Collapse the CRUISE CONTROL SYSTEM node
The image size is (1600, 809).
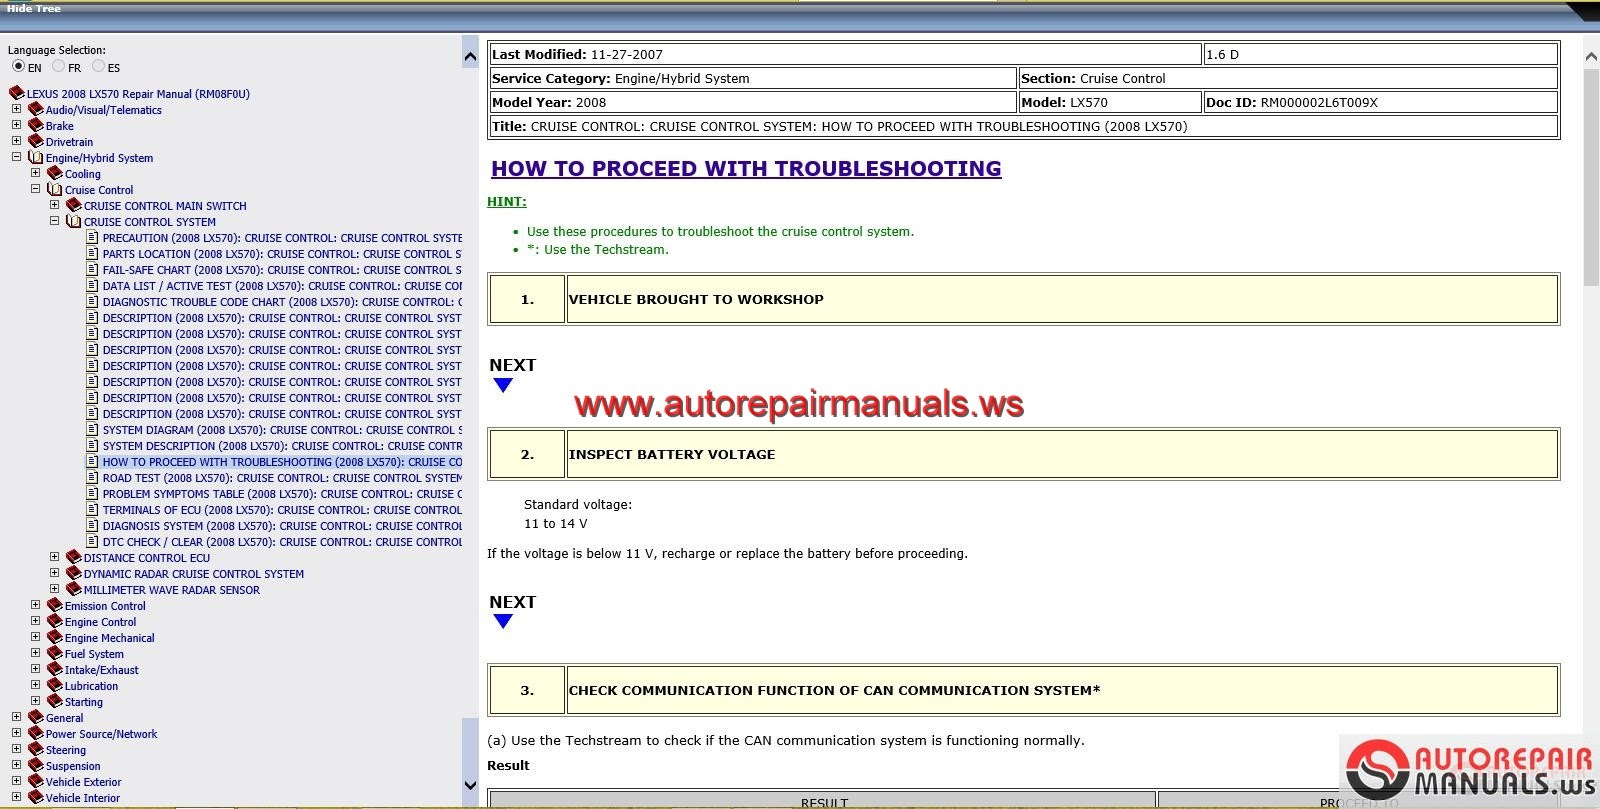click(x=54, y=221)
